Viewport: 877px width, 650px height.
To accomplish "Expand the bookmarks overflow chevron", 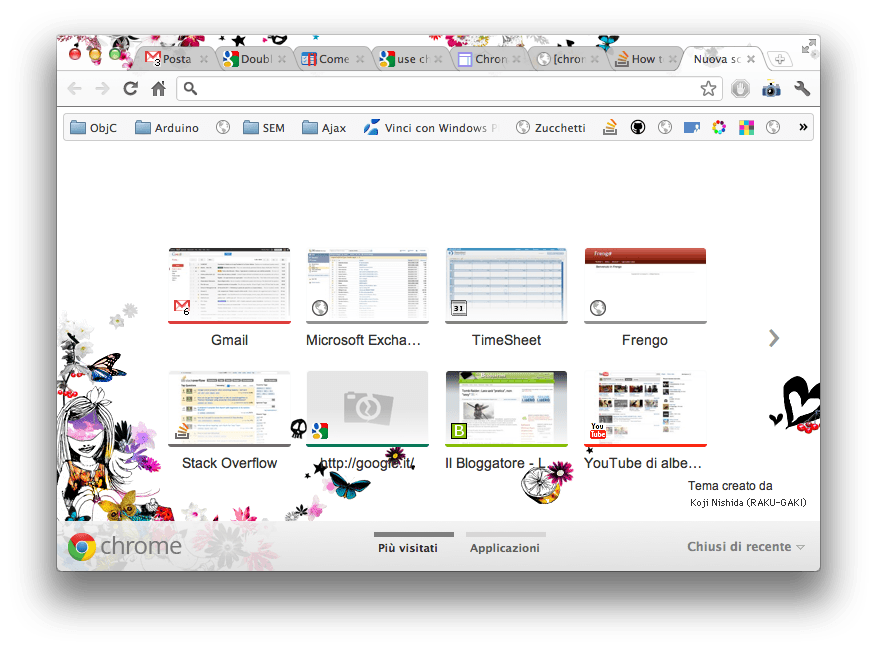I will [x=802, y=127].
